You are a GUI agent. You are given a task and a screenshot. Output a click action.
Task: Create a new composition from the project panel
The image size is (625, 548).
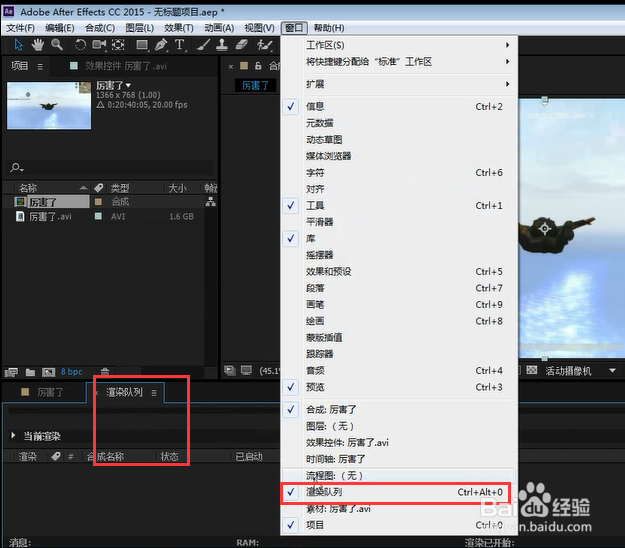48,372
